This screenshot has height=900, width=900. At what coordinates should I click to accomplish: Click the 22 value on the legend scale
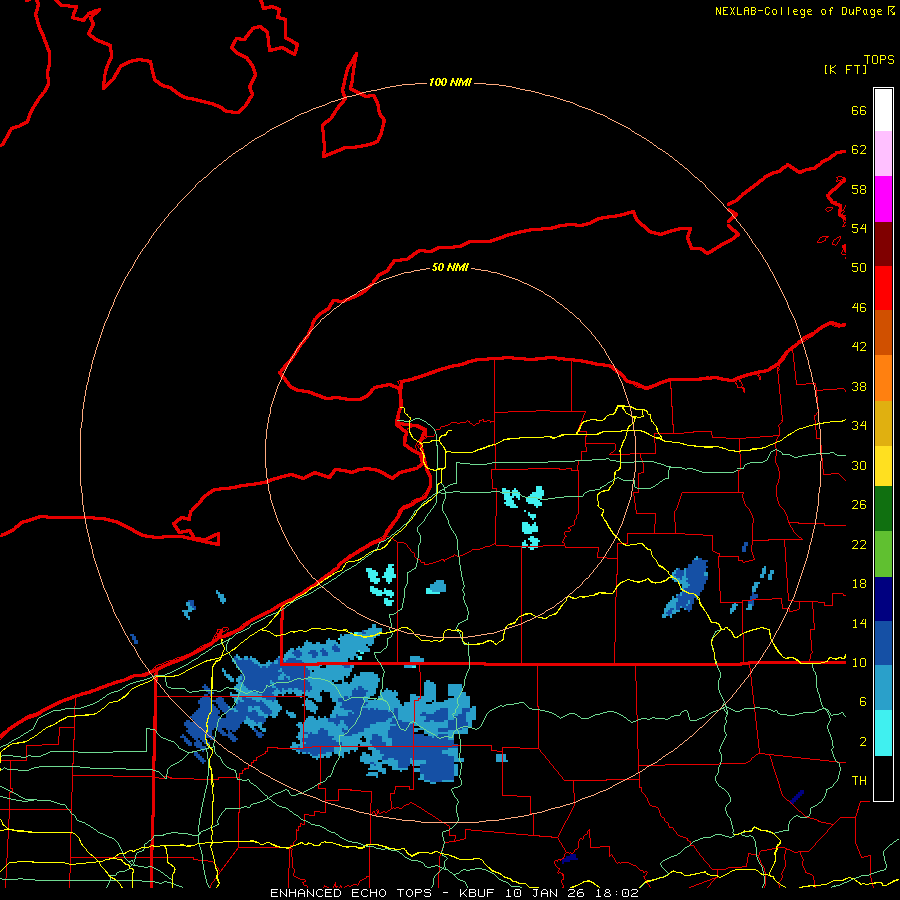(x=859, y=545)
